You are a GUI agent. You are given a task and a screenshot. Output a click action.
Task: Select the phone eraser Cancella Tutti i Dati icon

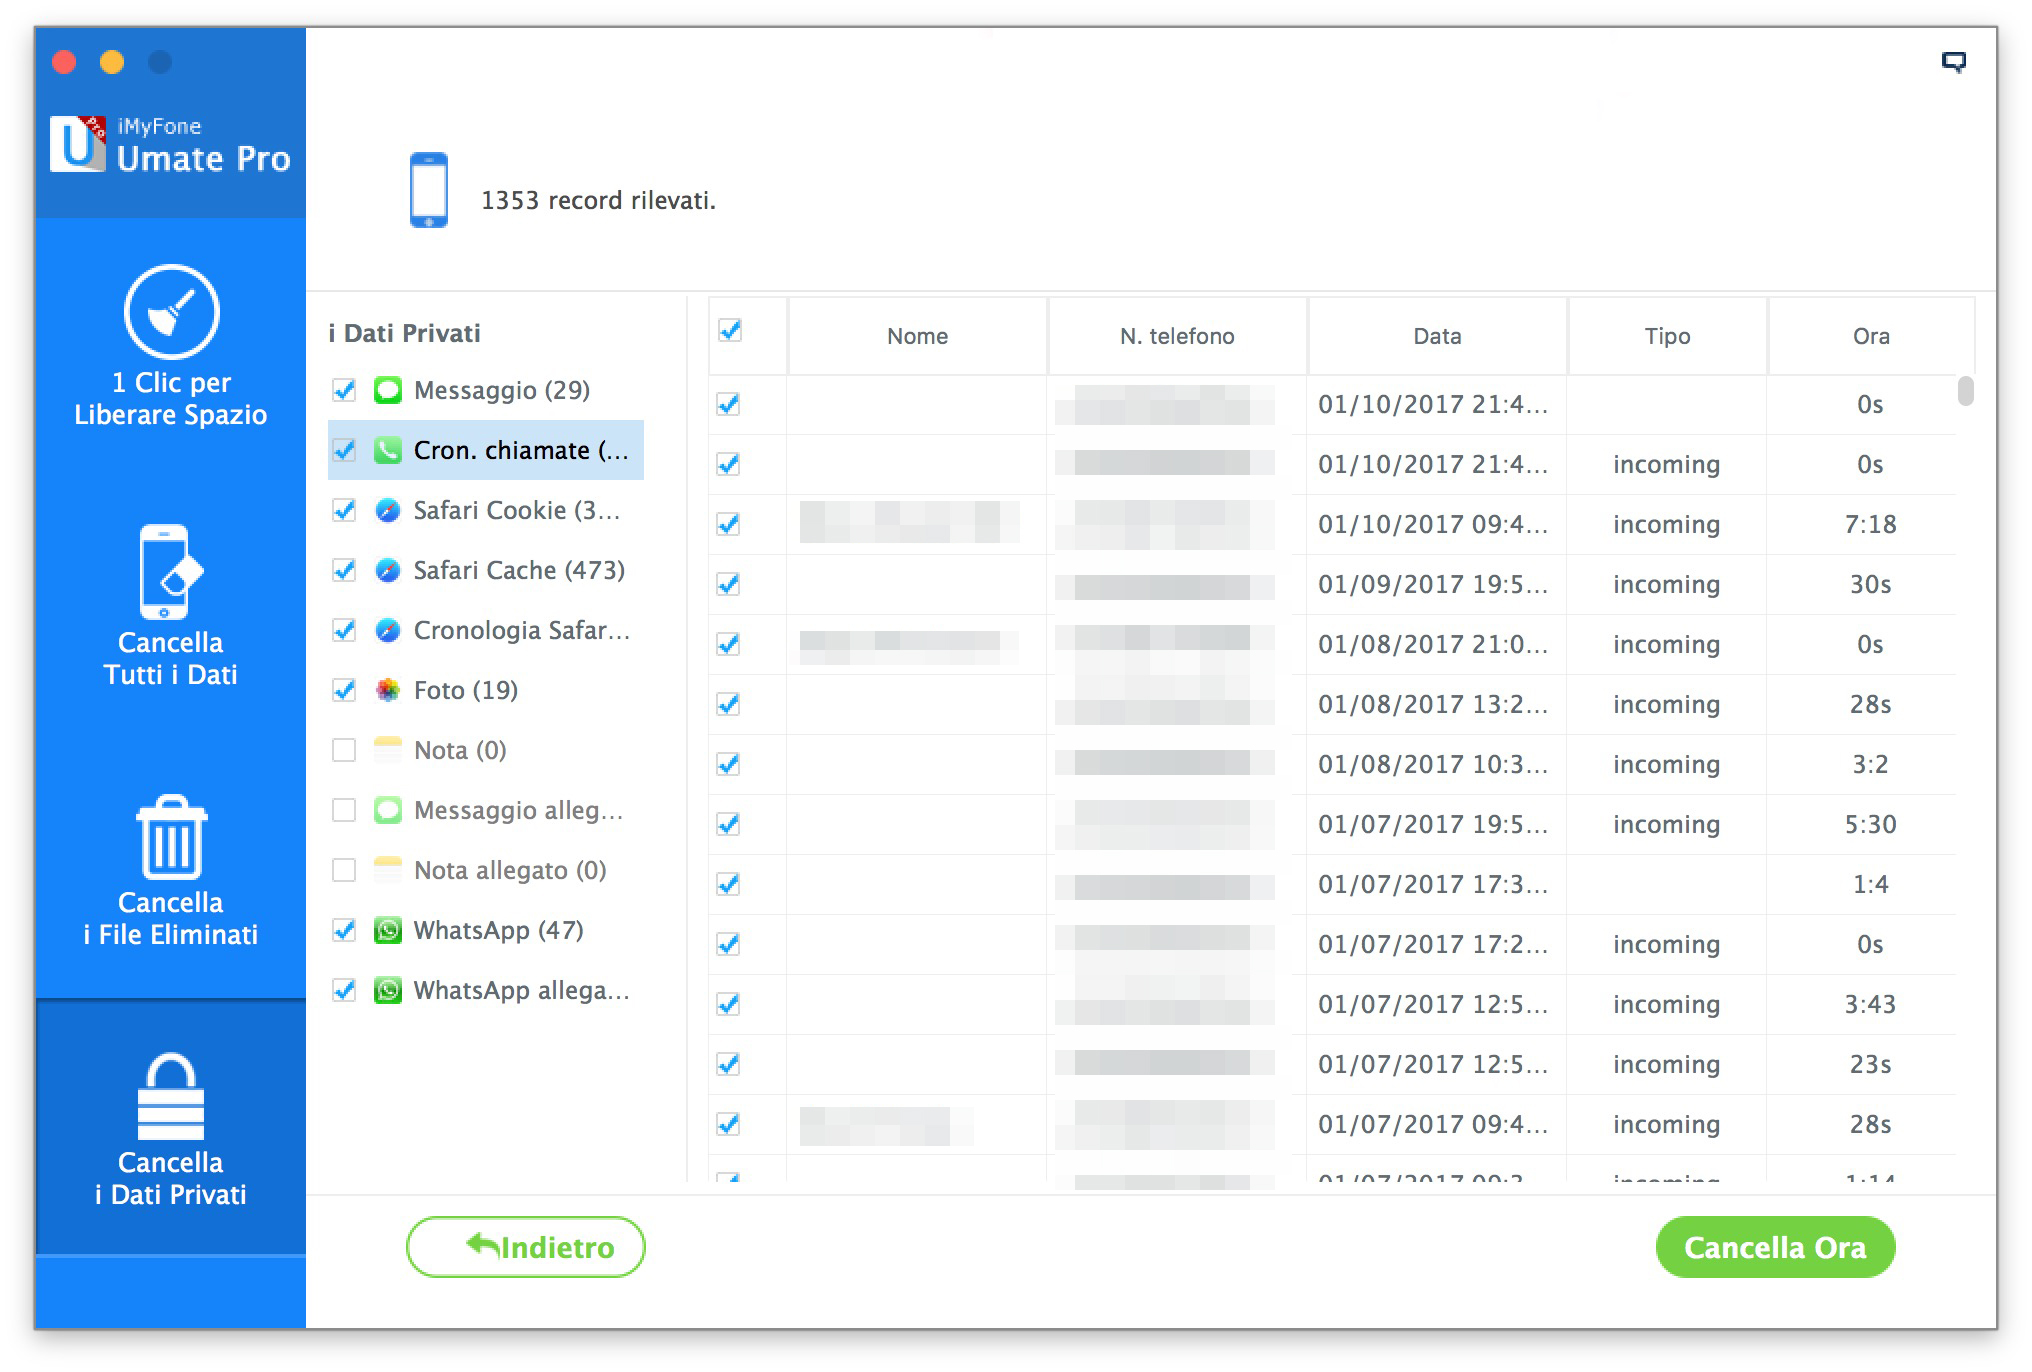(x=170, y=572)
